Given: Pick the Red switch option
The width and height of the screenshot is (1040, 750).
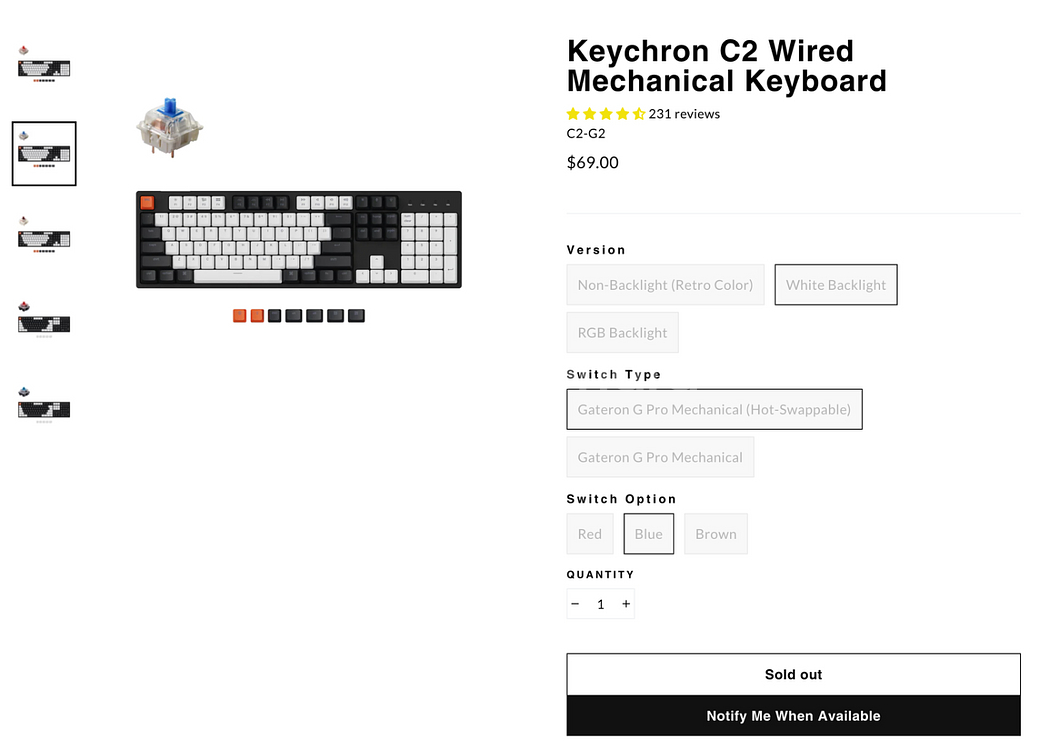Looking at the screenshot, I should [590, 534].
